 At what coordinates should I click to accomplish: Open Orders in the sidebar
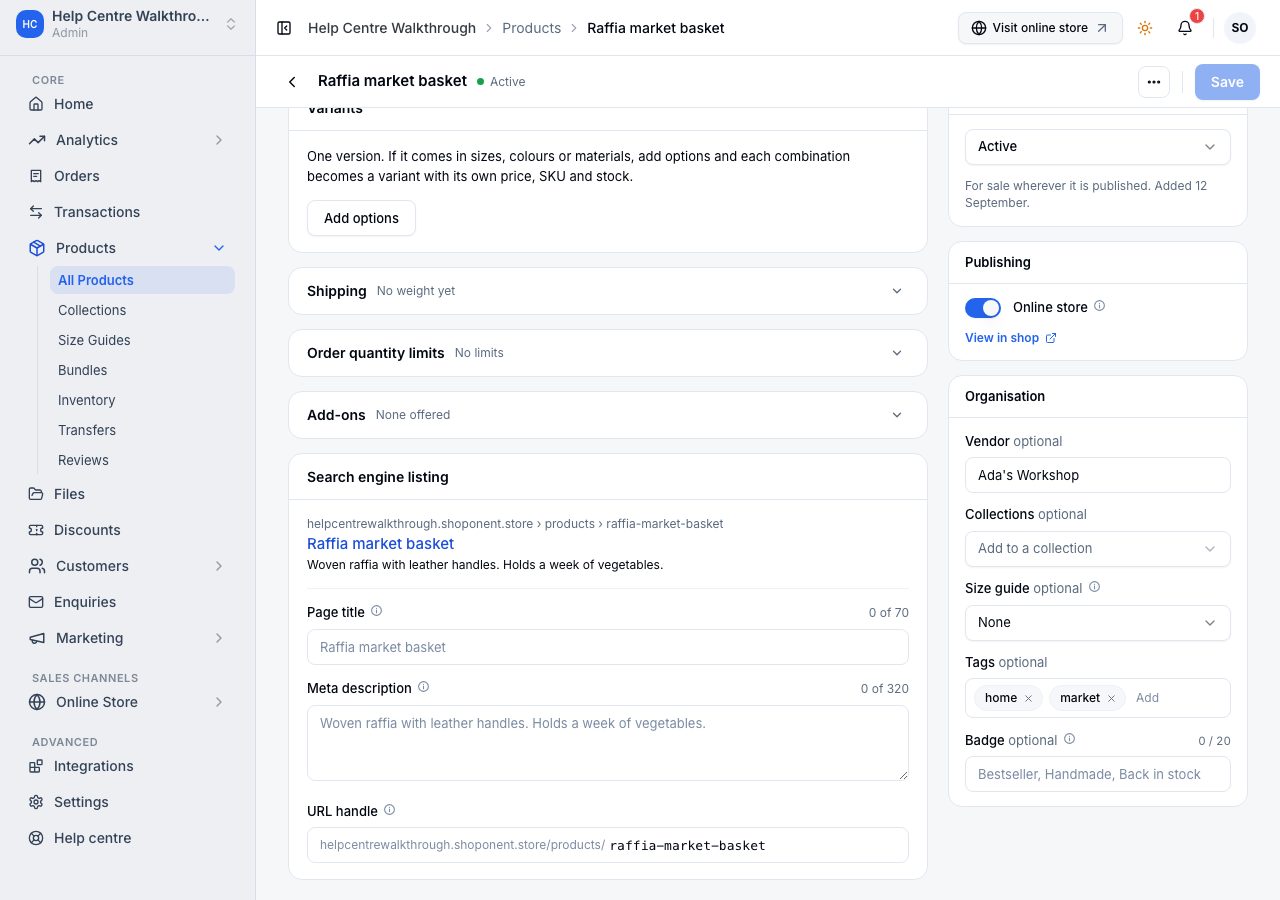tap(128, 176)
